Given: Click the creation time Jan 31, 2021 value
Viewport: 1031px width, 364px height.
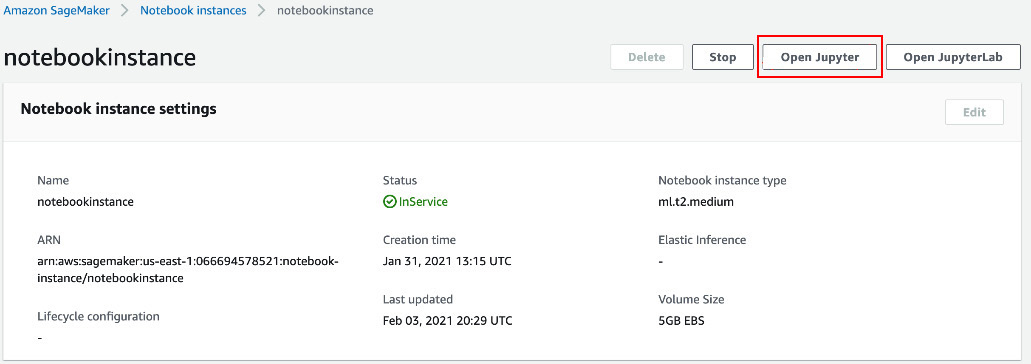Looking at the screenshot, I should 447,262.
